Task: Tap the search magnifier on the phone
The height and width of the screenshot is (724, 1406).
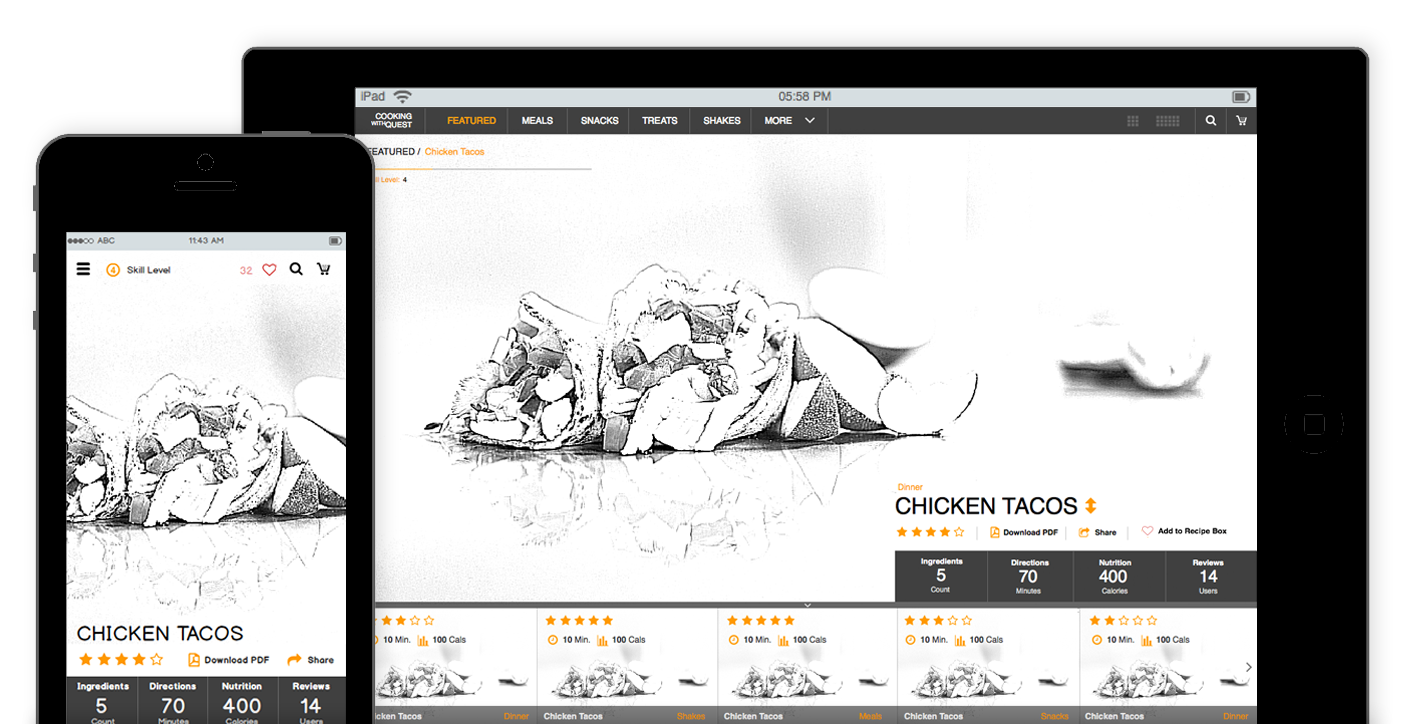Action: click(296, 269)
